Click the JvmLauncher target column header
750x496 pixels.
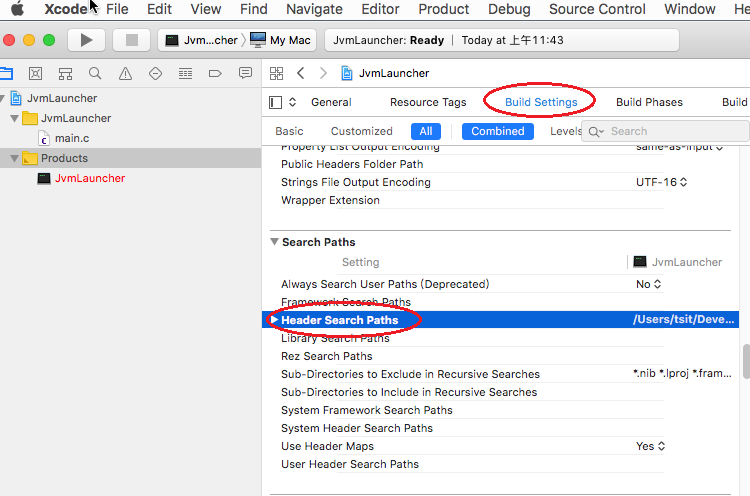pos(678,262)
